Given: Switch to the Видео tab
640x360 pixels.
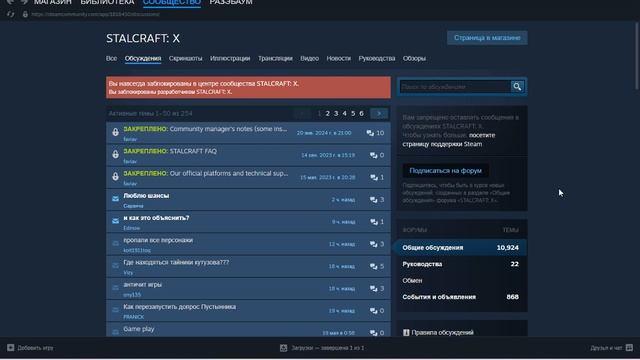Looking at the screenshot, I should [x=309, y=58].
